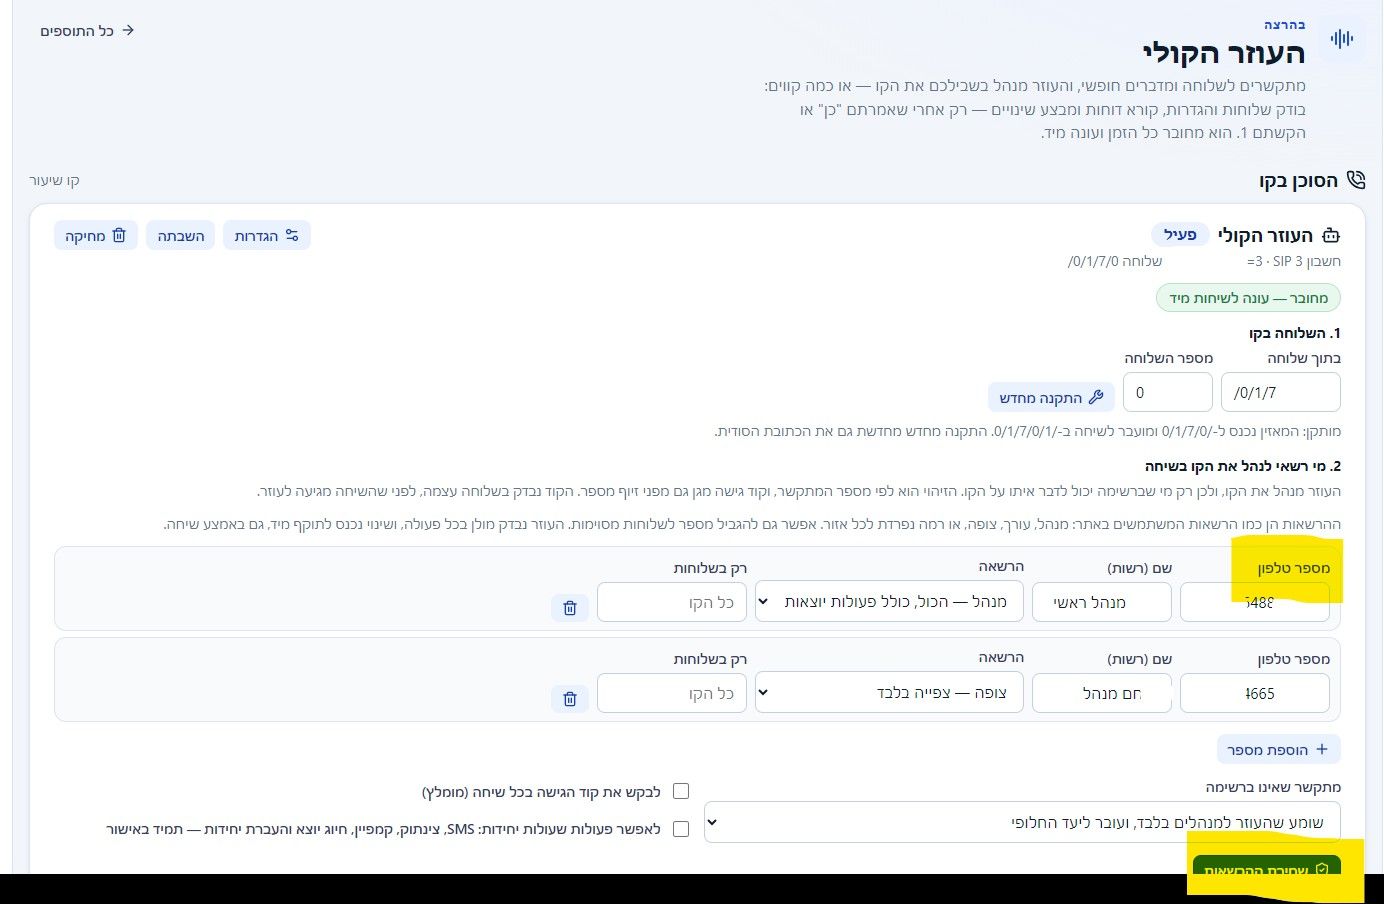Click the בהרצה label above the title
The image size is (1384, 904).
(1284, 24)
